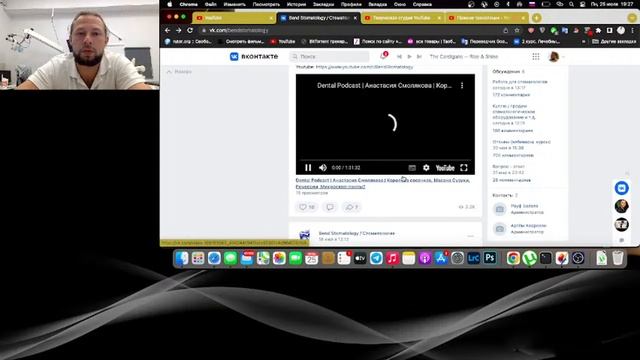Open the 'Другие закладки' bookmarks folder
Viewport: 640px width, 360px height.
coord(614,41)
